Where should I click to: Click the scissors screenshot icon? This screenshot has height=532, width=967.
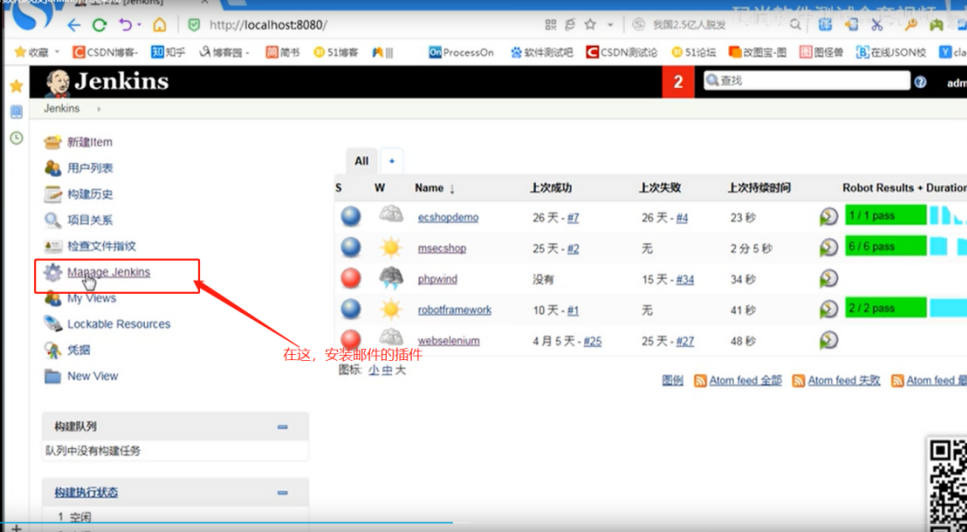click(876, 25)
